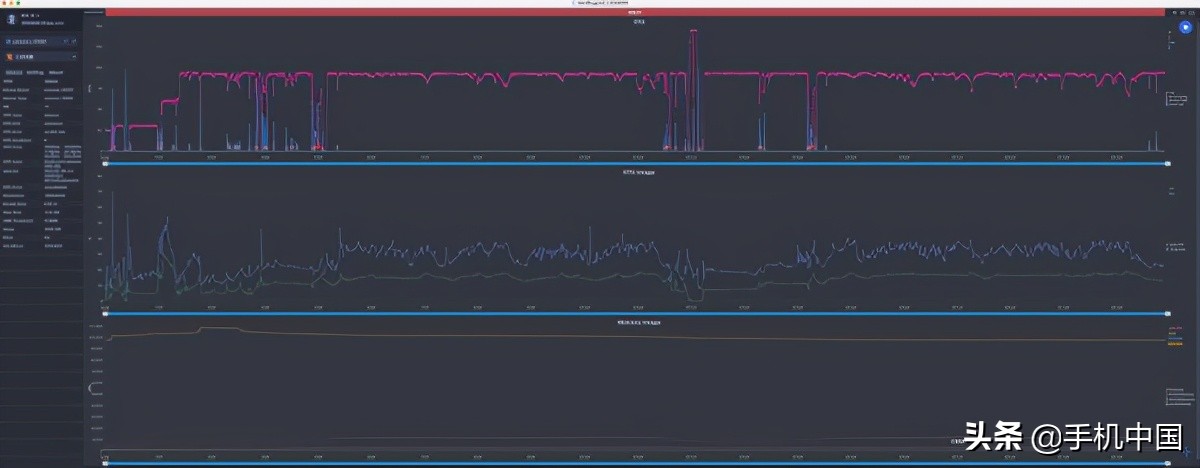Expand the app selector chevron arrow
The width and height of the screenshot is (1200, 468).
coord(73,57)
